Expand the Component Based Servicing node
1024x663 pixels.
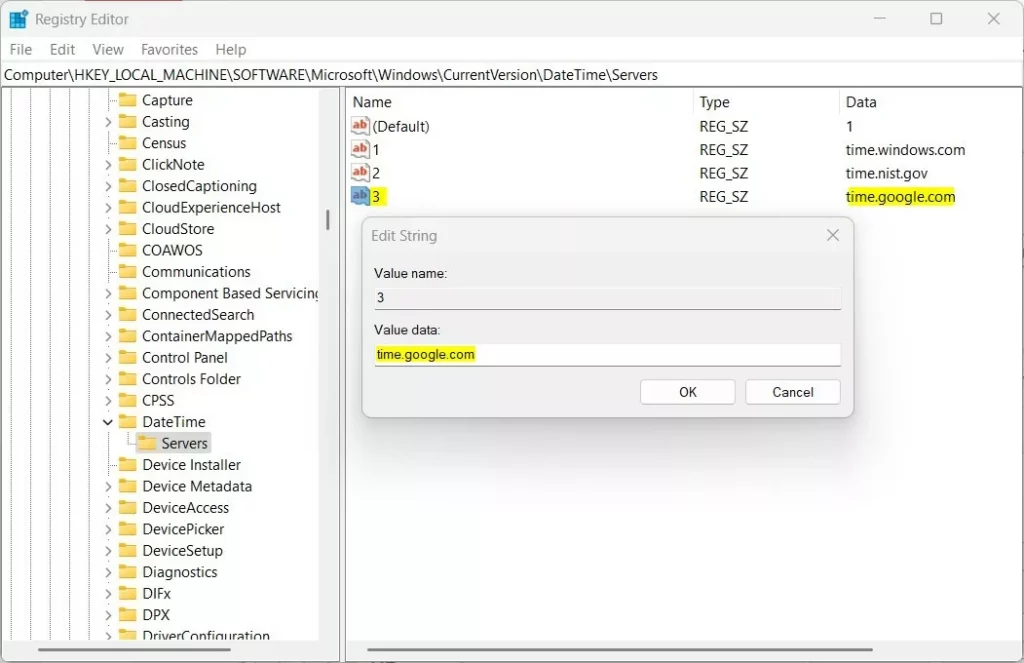(108, 293)
